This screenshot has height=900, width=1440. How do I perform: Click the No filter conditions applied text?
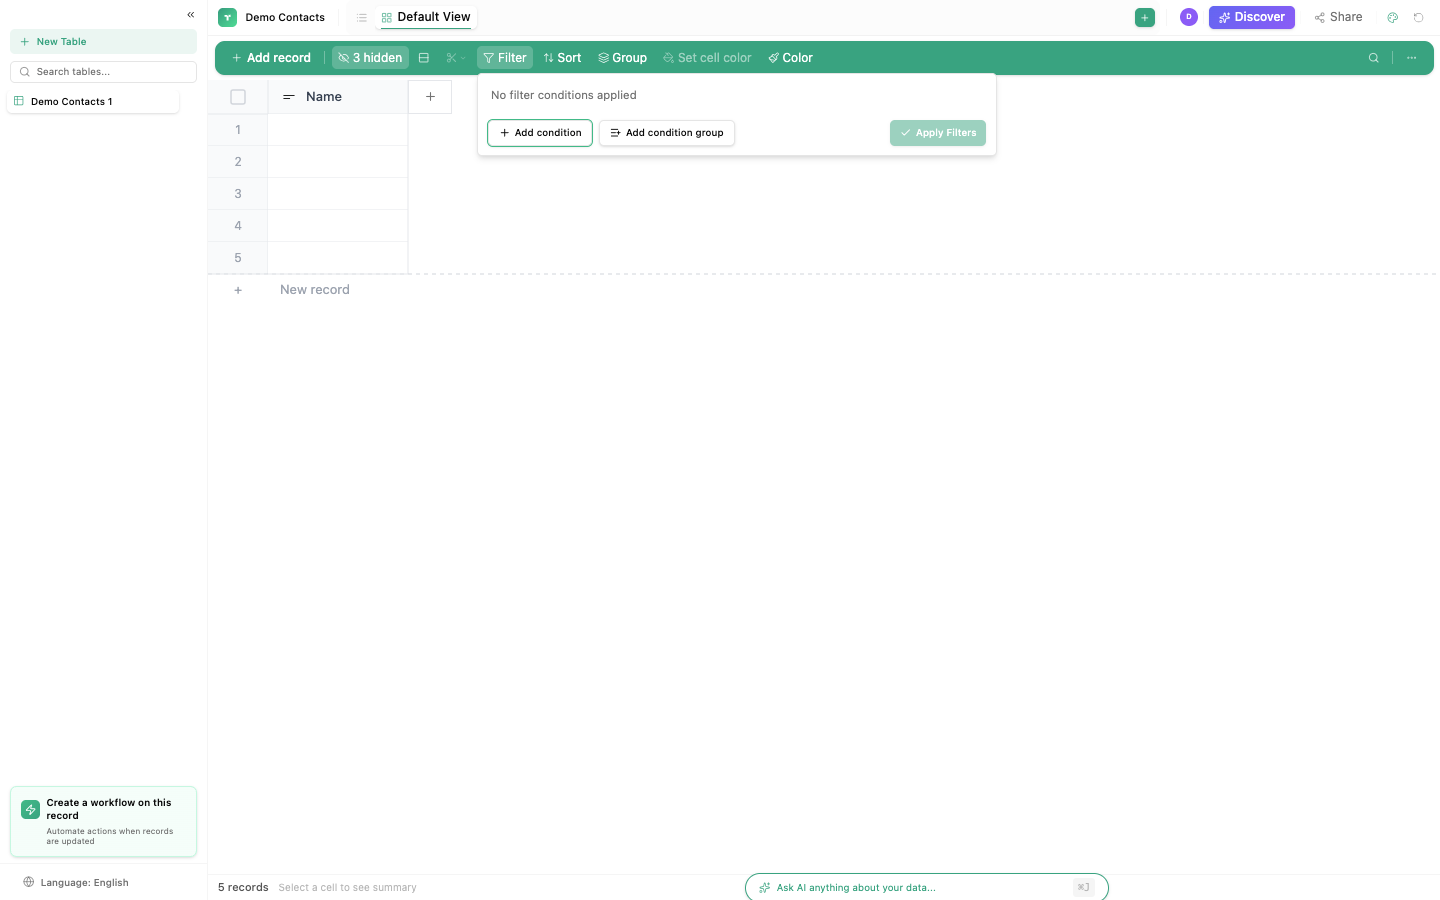564,96
